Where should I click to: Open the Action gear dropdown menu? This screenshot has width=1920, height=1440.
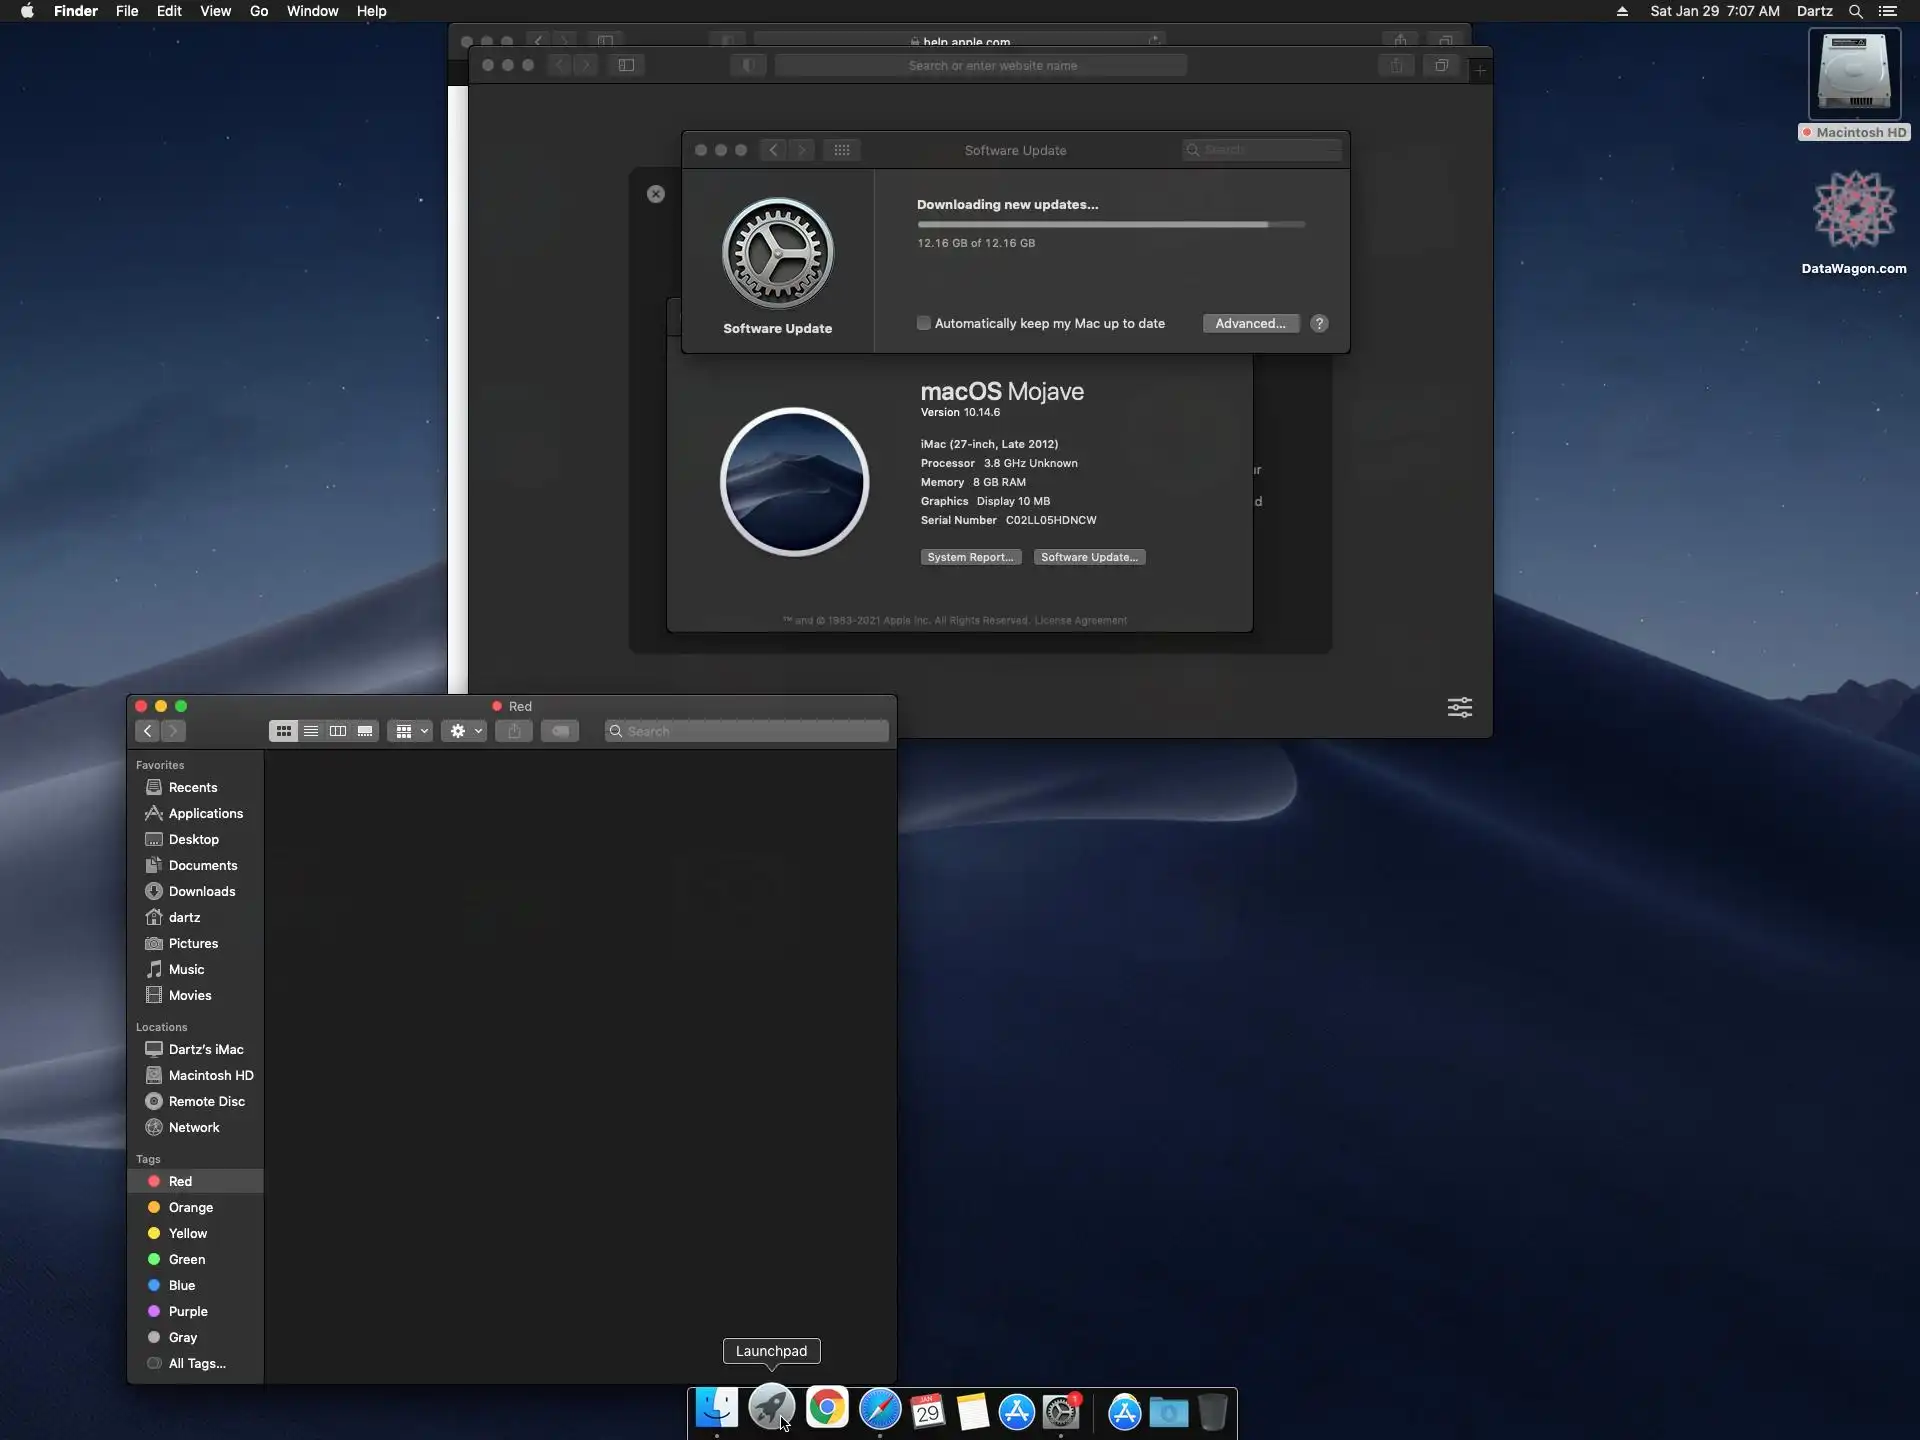tap(464, 731)
